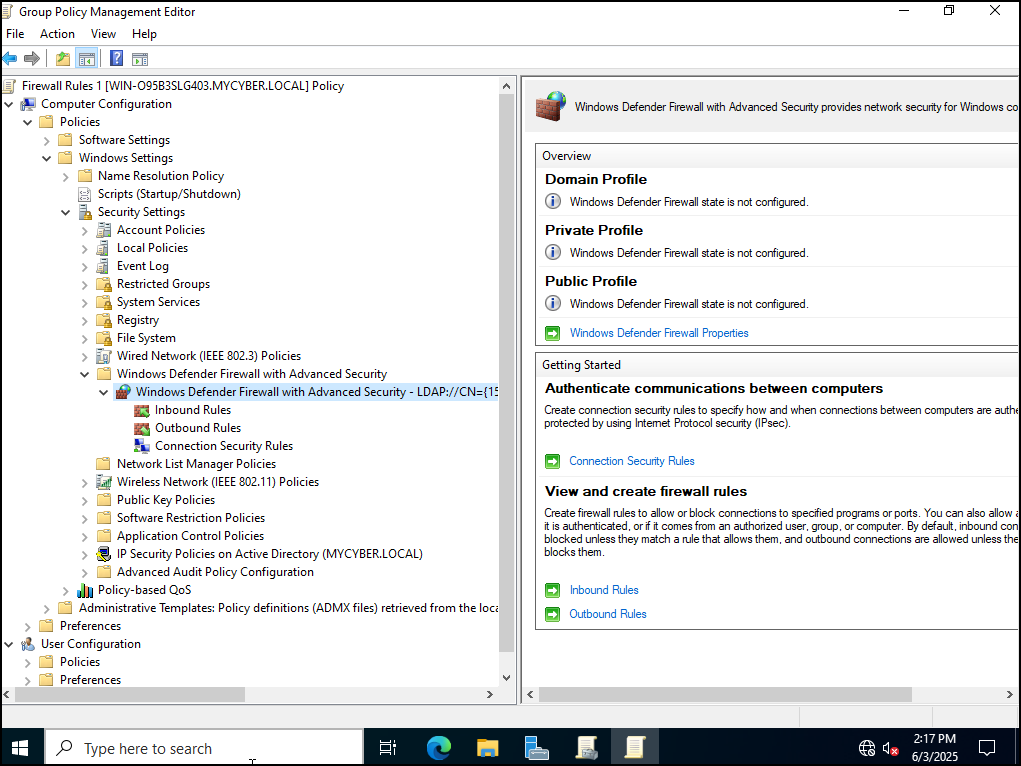Click the Computer Configuration icon

tap(28, 104)
